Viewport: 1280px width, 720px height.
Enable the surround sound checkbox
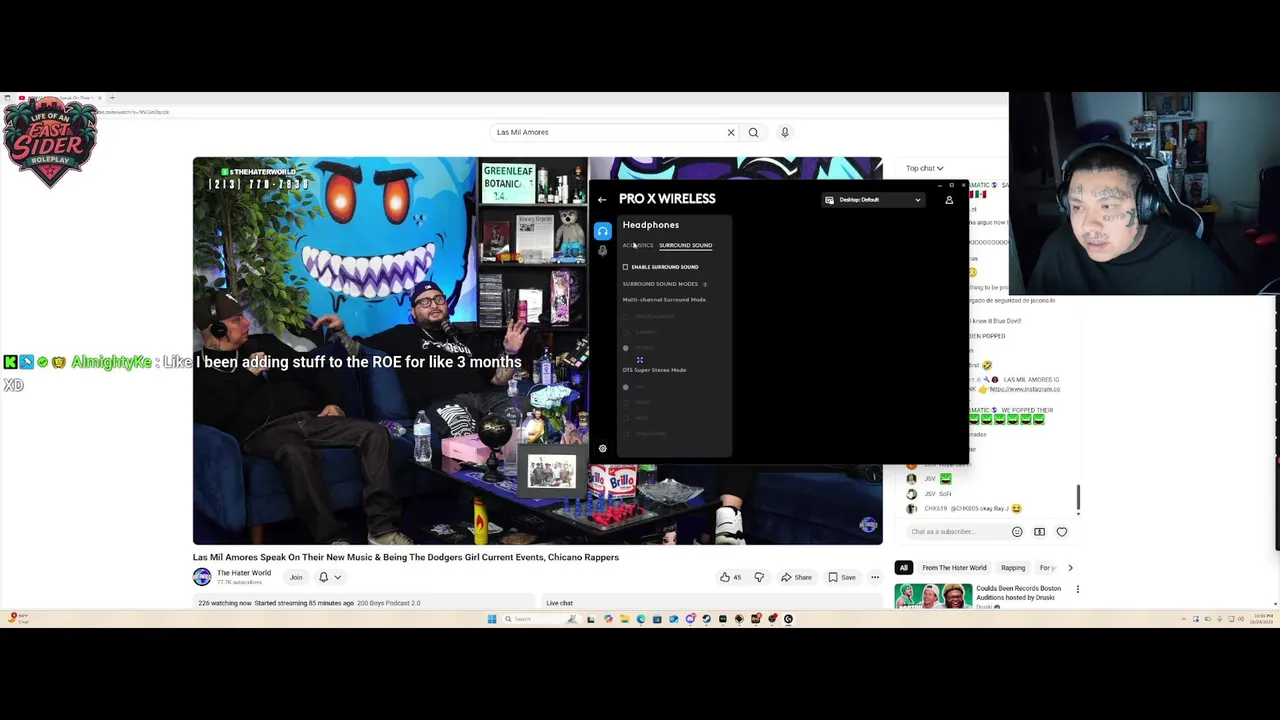point(626,267)
